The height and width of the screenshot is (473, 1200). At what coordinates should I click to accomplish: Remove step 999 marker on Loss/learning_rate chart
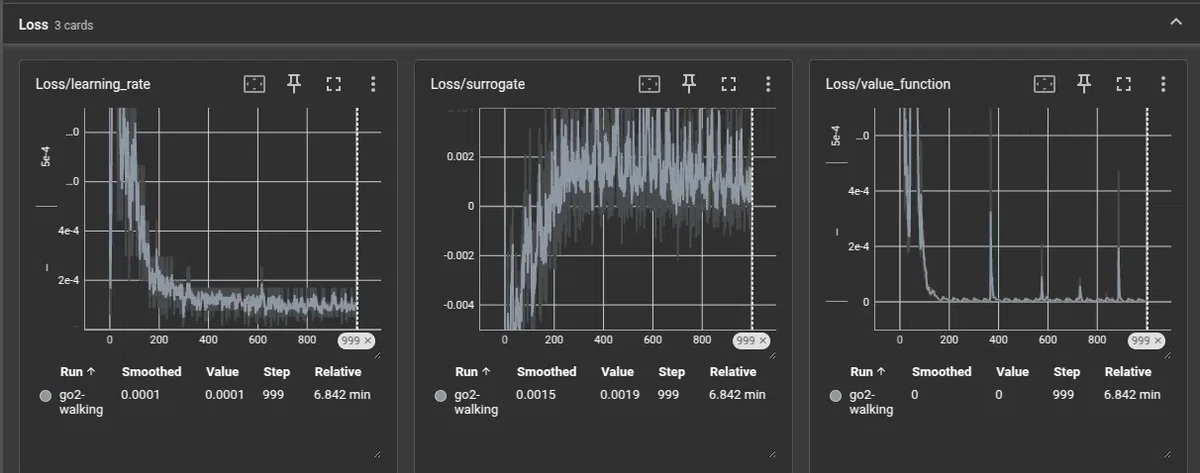(367, 340)
